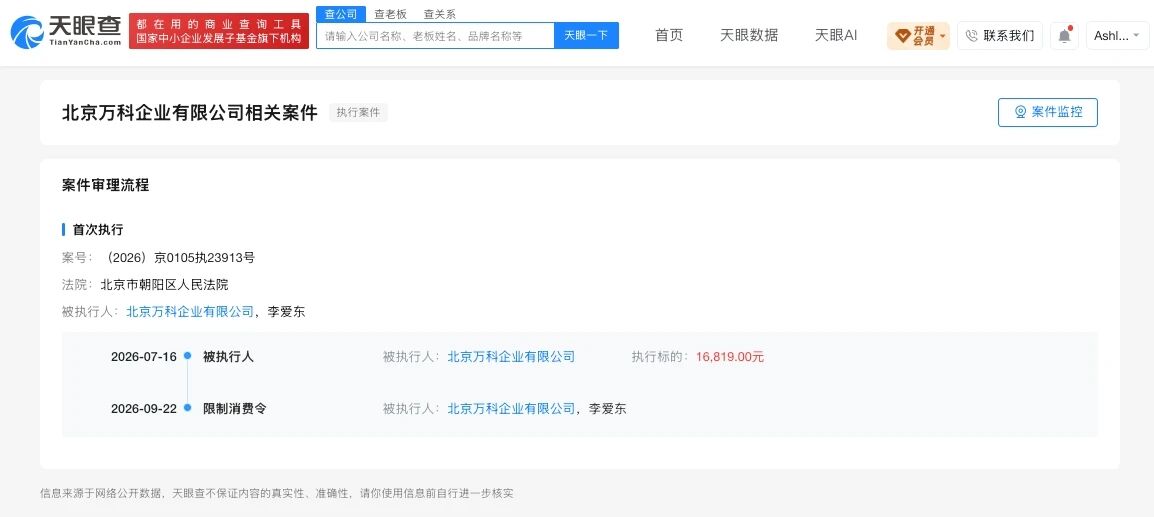Click the 天眼一下 search button
The width and height of the screenshot is (1154, 517).
[586, 35]
